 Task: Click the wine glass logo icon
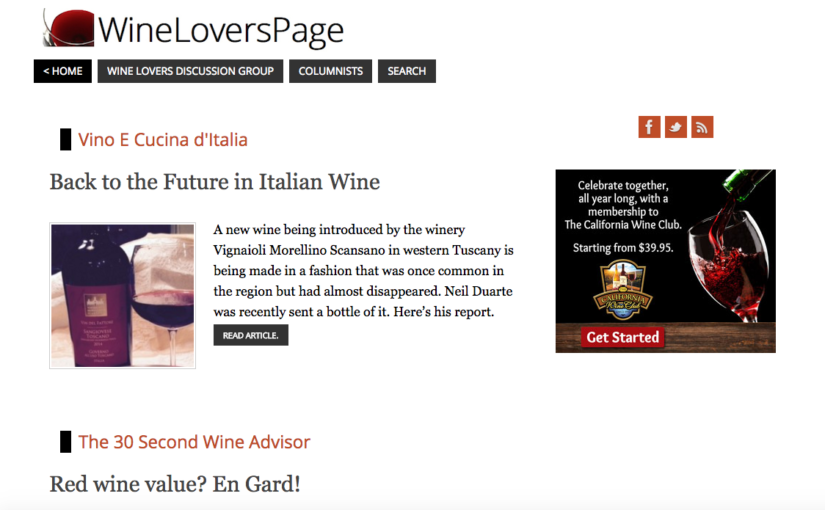click(68, 27)
